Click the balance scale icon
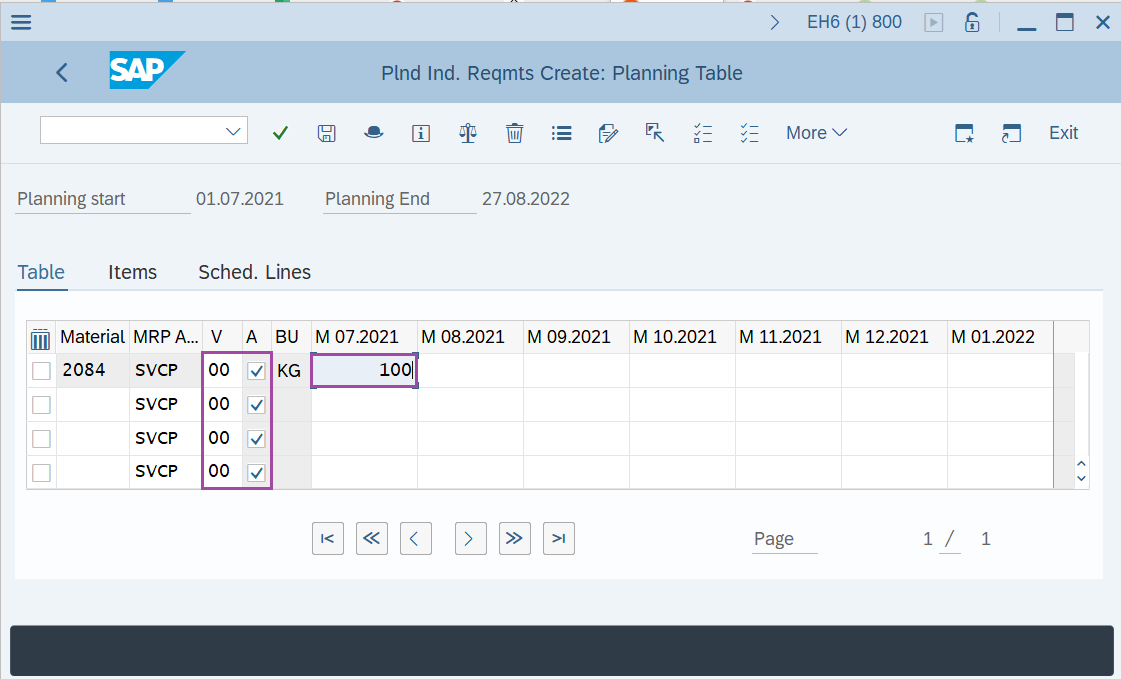Viewport: 1121px width, 679px height. coord(467,133)
